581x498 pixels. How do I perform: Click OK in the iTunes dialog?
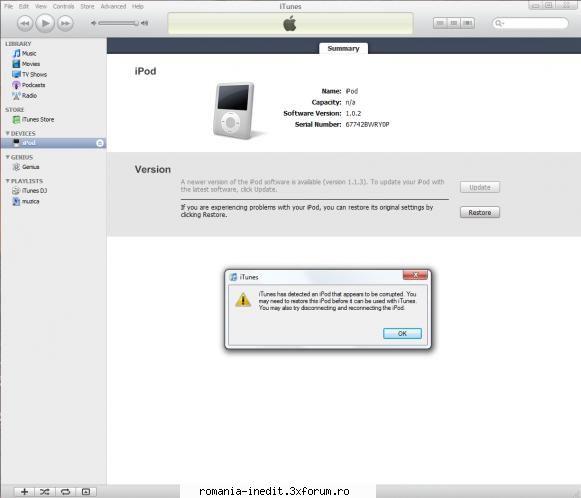pos(402,333)
